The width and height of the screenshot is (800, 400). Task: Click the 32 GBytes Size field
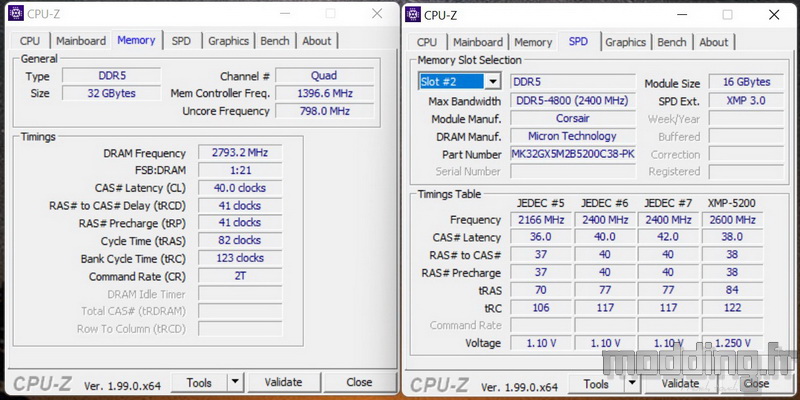tap(112, 93)
